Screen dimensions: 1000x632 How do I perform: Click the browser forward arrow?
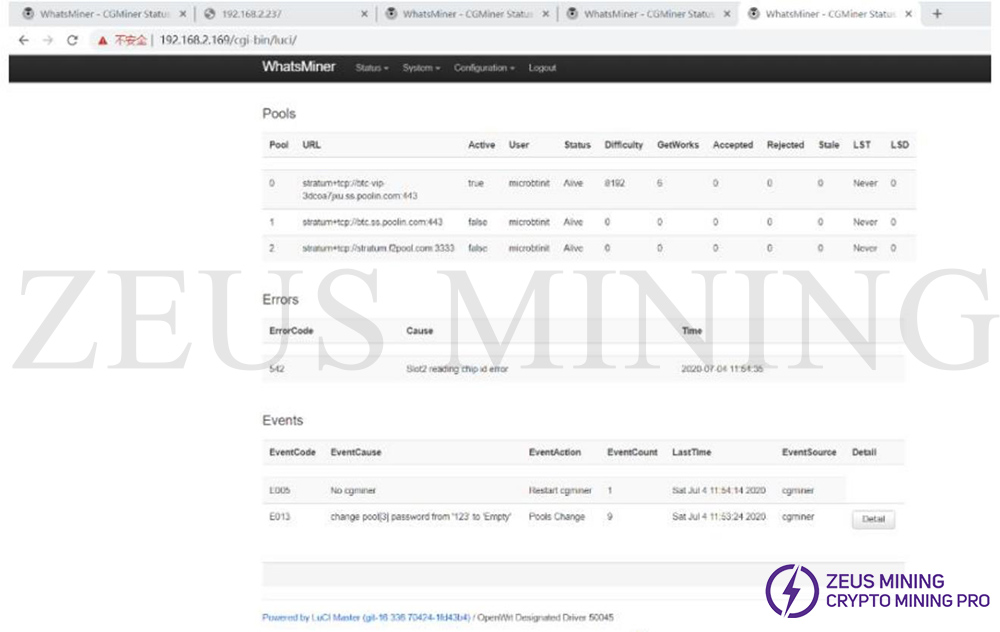(x=47, y=40)
